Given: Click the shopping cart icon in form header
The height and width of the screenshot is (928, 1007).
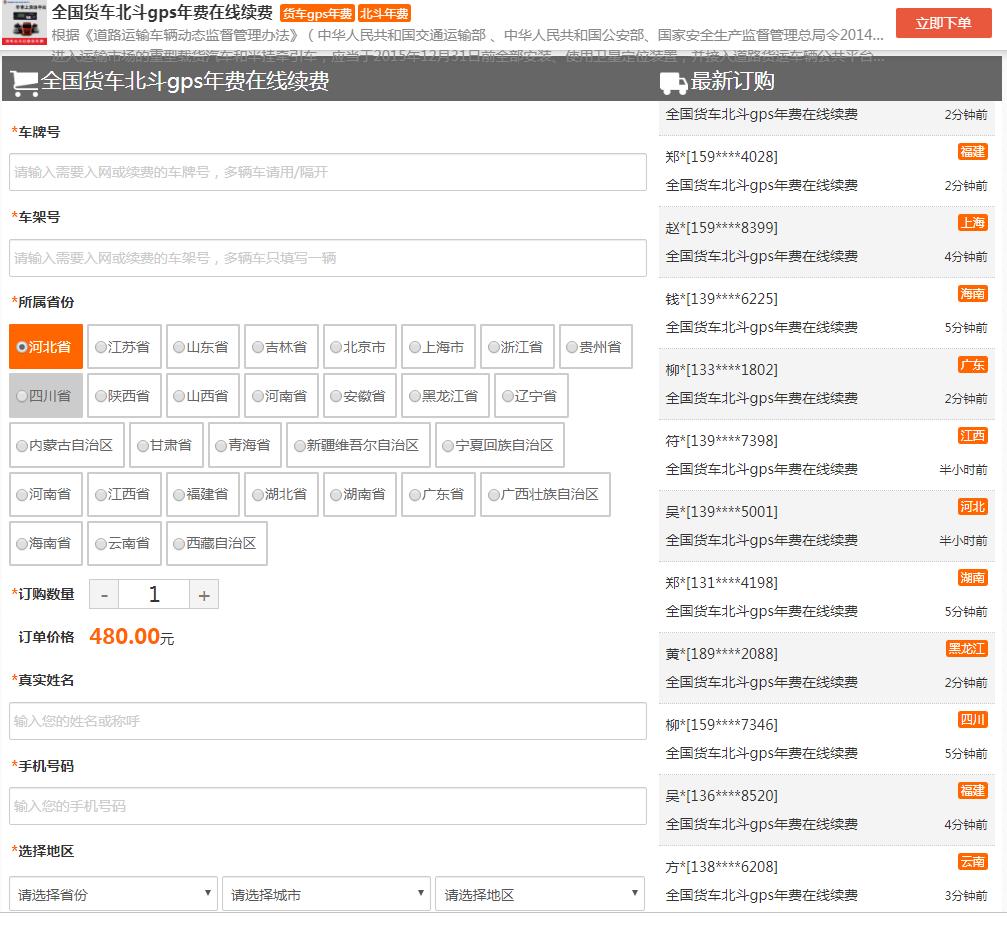Looking at the screenshot, I should pos(25,82).
